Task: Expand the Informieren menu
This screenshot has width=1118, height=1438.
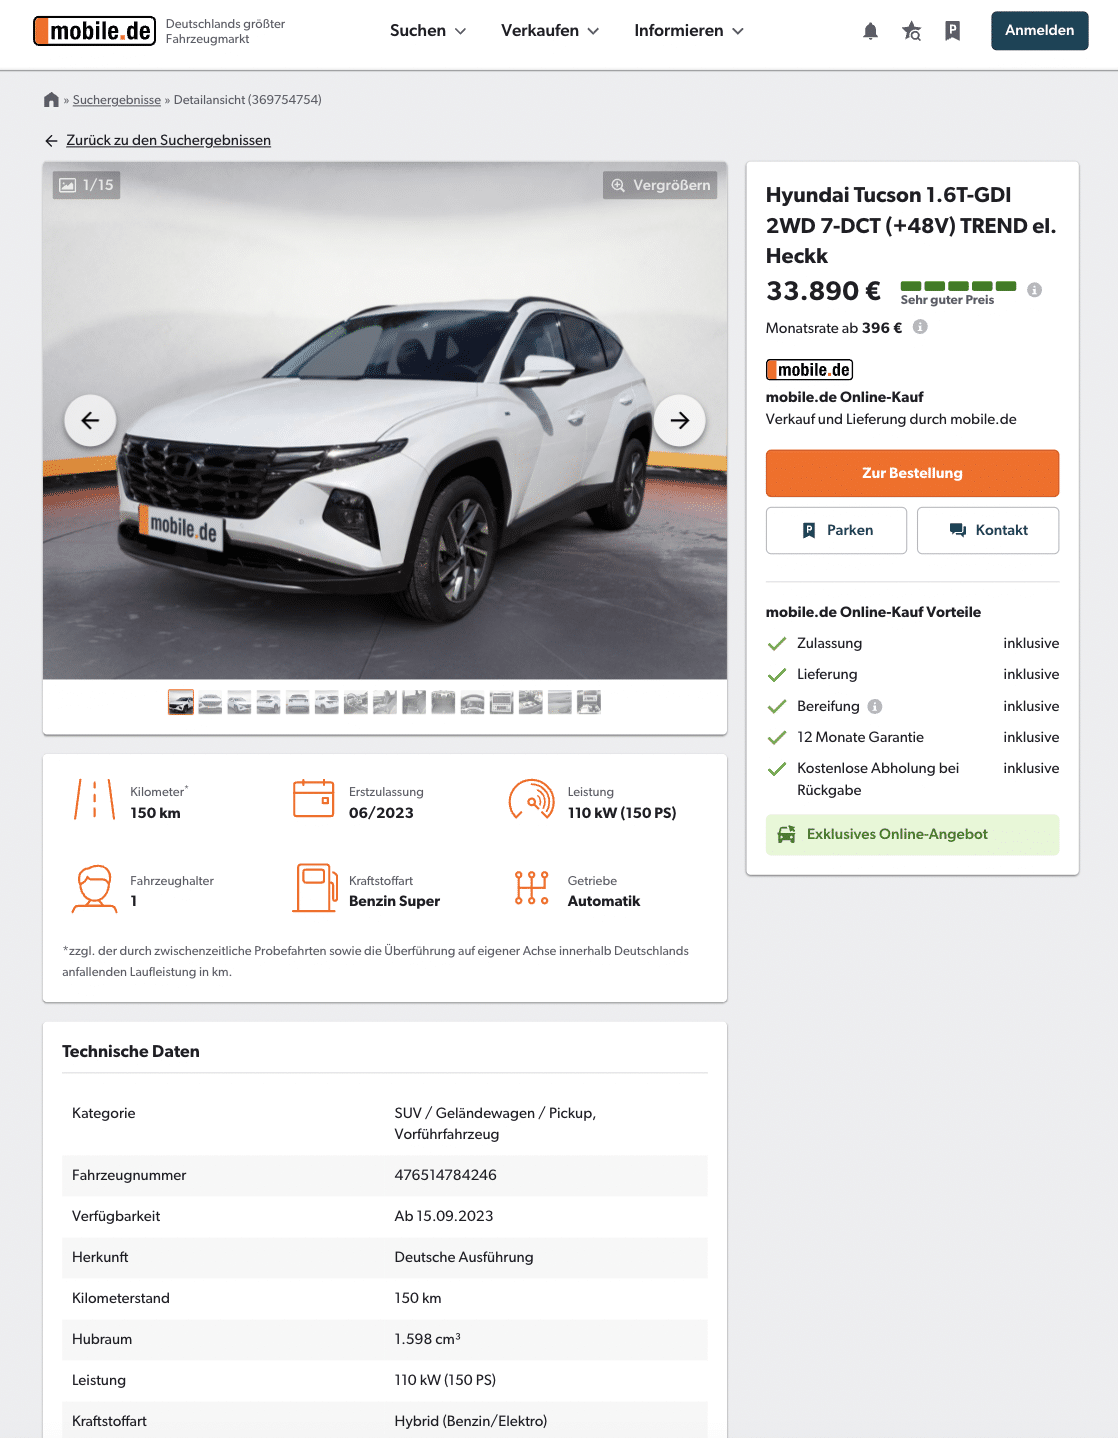Action: (x=689, y=31)
